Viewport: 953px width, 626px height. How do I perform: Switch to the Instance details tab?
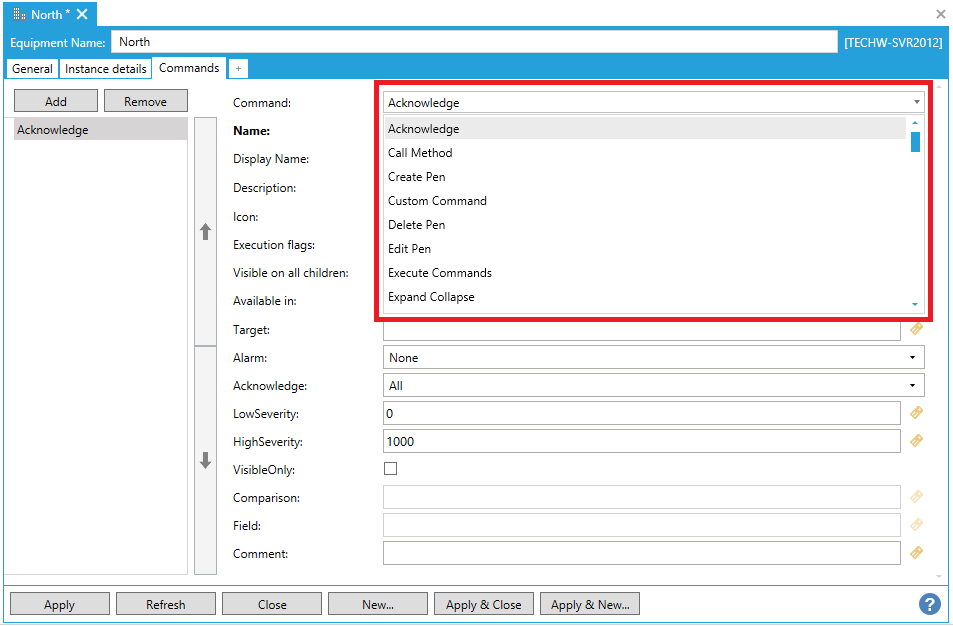pyautogui.click(x=105, y=69)
